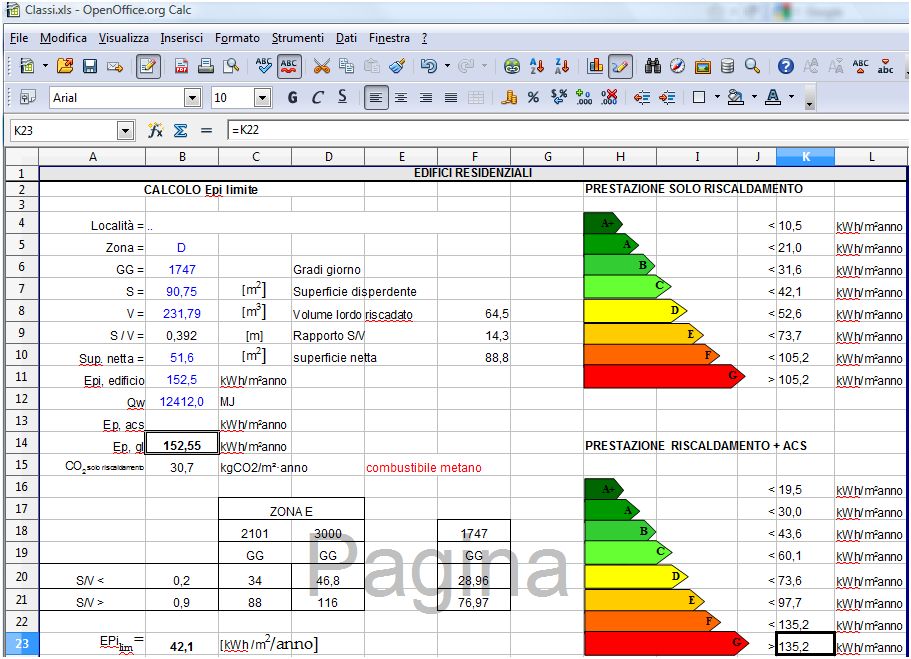Apply percent number format
The height and width of the screenshot is (659, 911).
533,98
